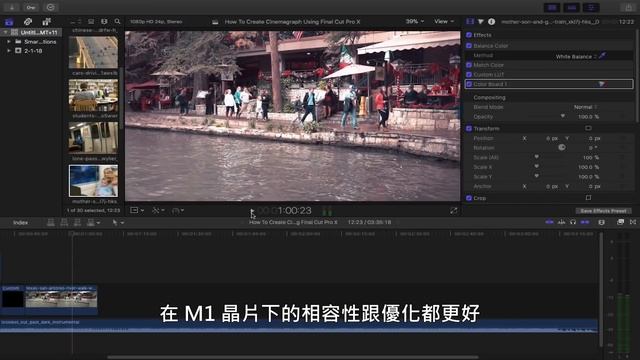The width and height of the screenshot is (640, 360).
Task: Toggle the Custom LUT checkbox
Action: click(x=469, y=75)
